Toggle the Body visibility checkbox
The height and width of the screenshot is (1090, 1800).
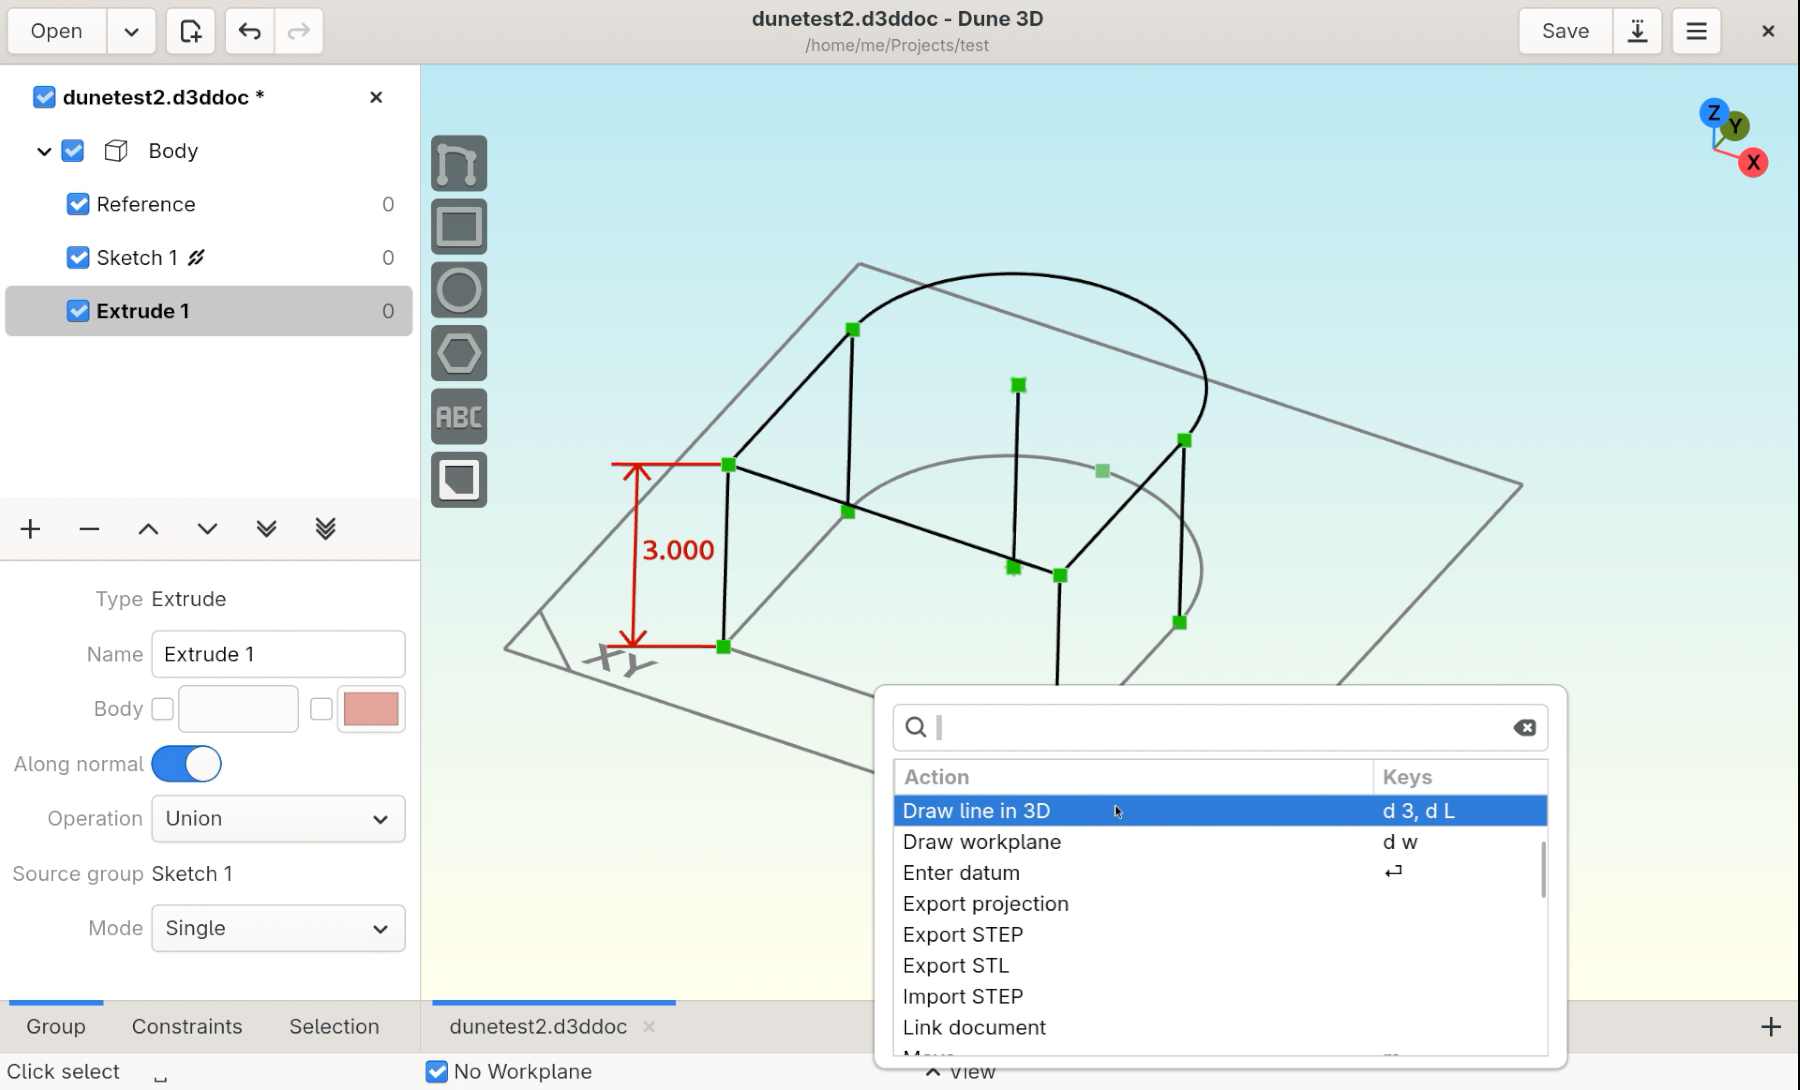coord(73,151)
